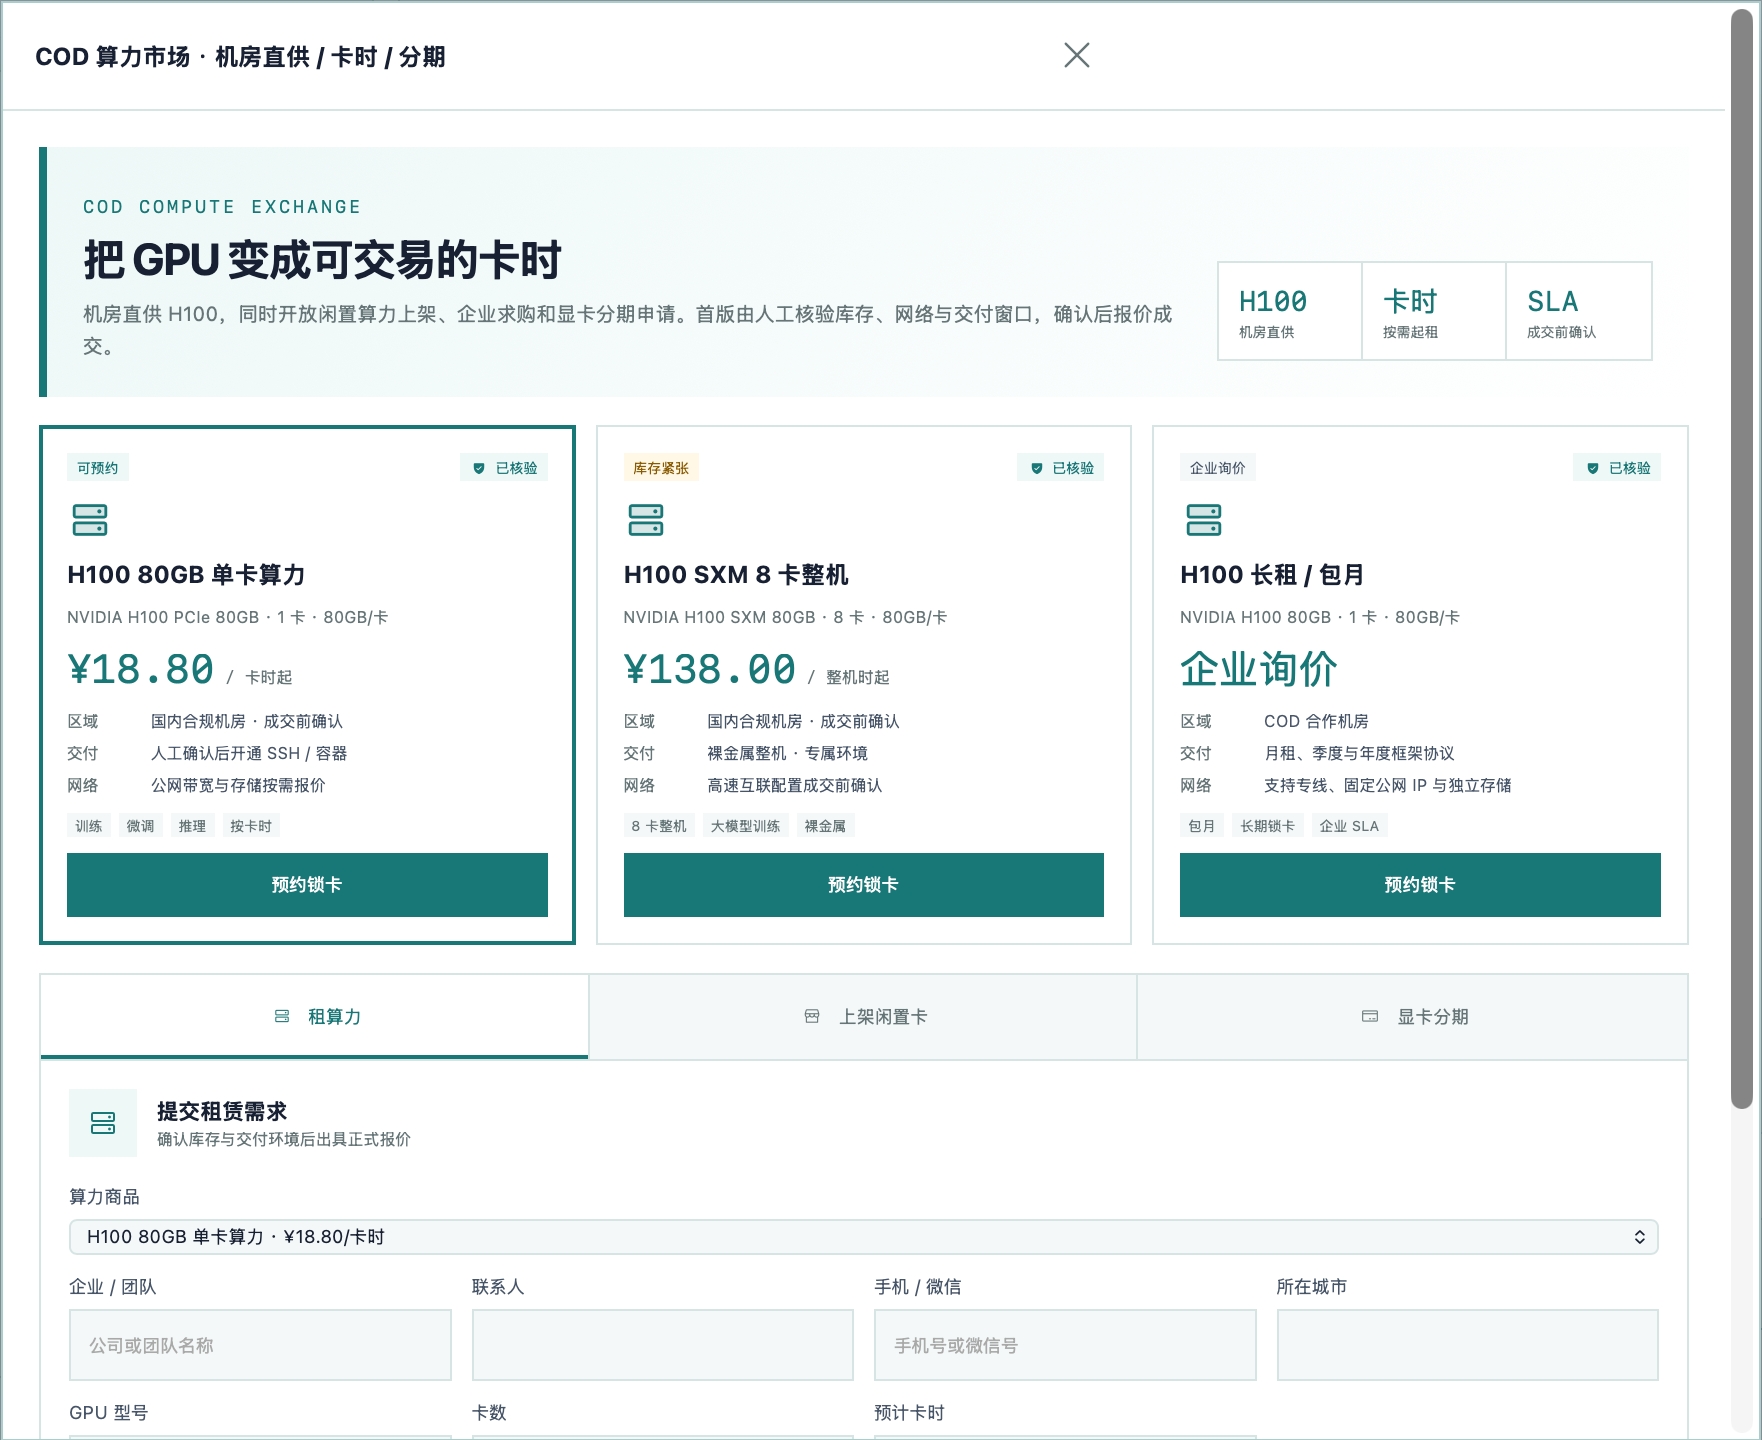Switch to the 租算力 tab

pos(314,1016)
